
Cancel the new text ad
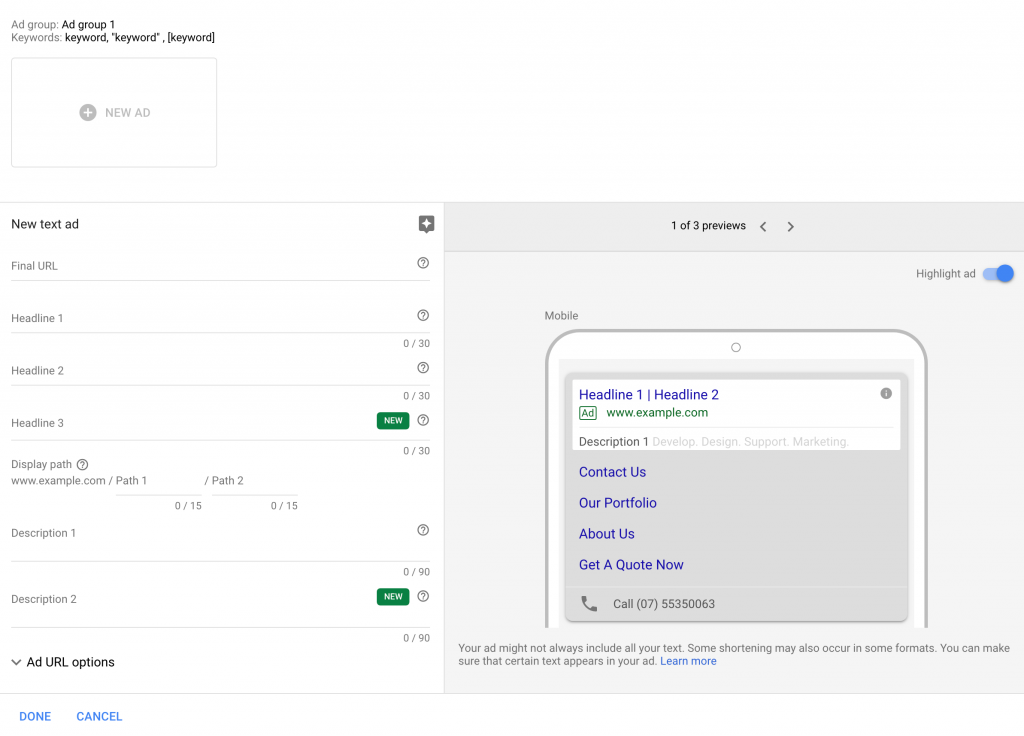[x=99, y=716]
